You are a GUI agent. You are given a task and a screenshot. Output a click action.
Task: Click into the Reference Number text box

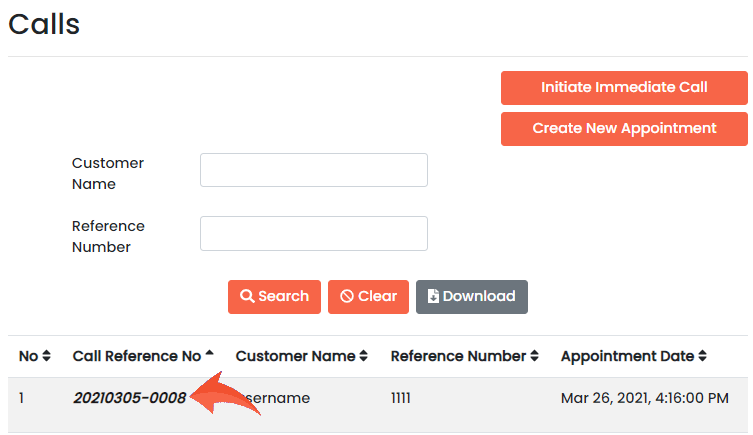pos(313,233)
